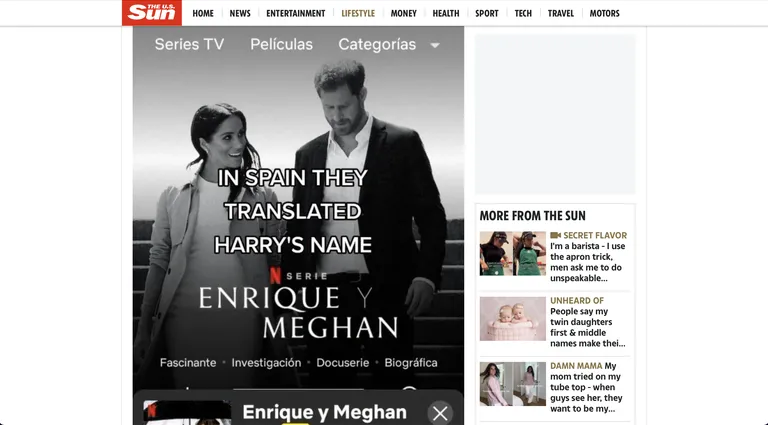Open the DAMN MAMA tube top article
Viewport: 768px width, 425px height.
pos(588,387)
